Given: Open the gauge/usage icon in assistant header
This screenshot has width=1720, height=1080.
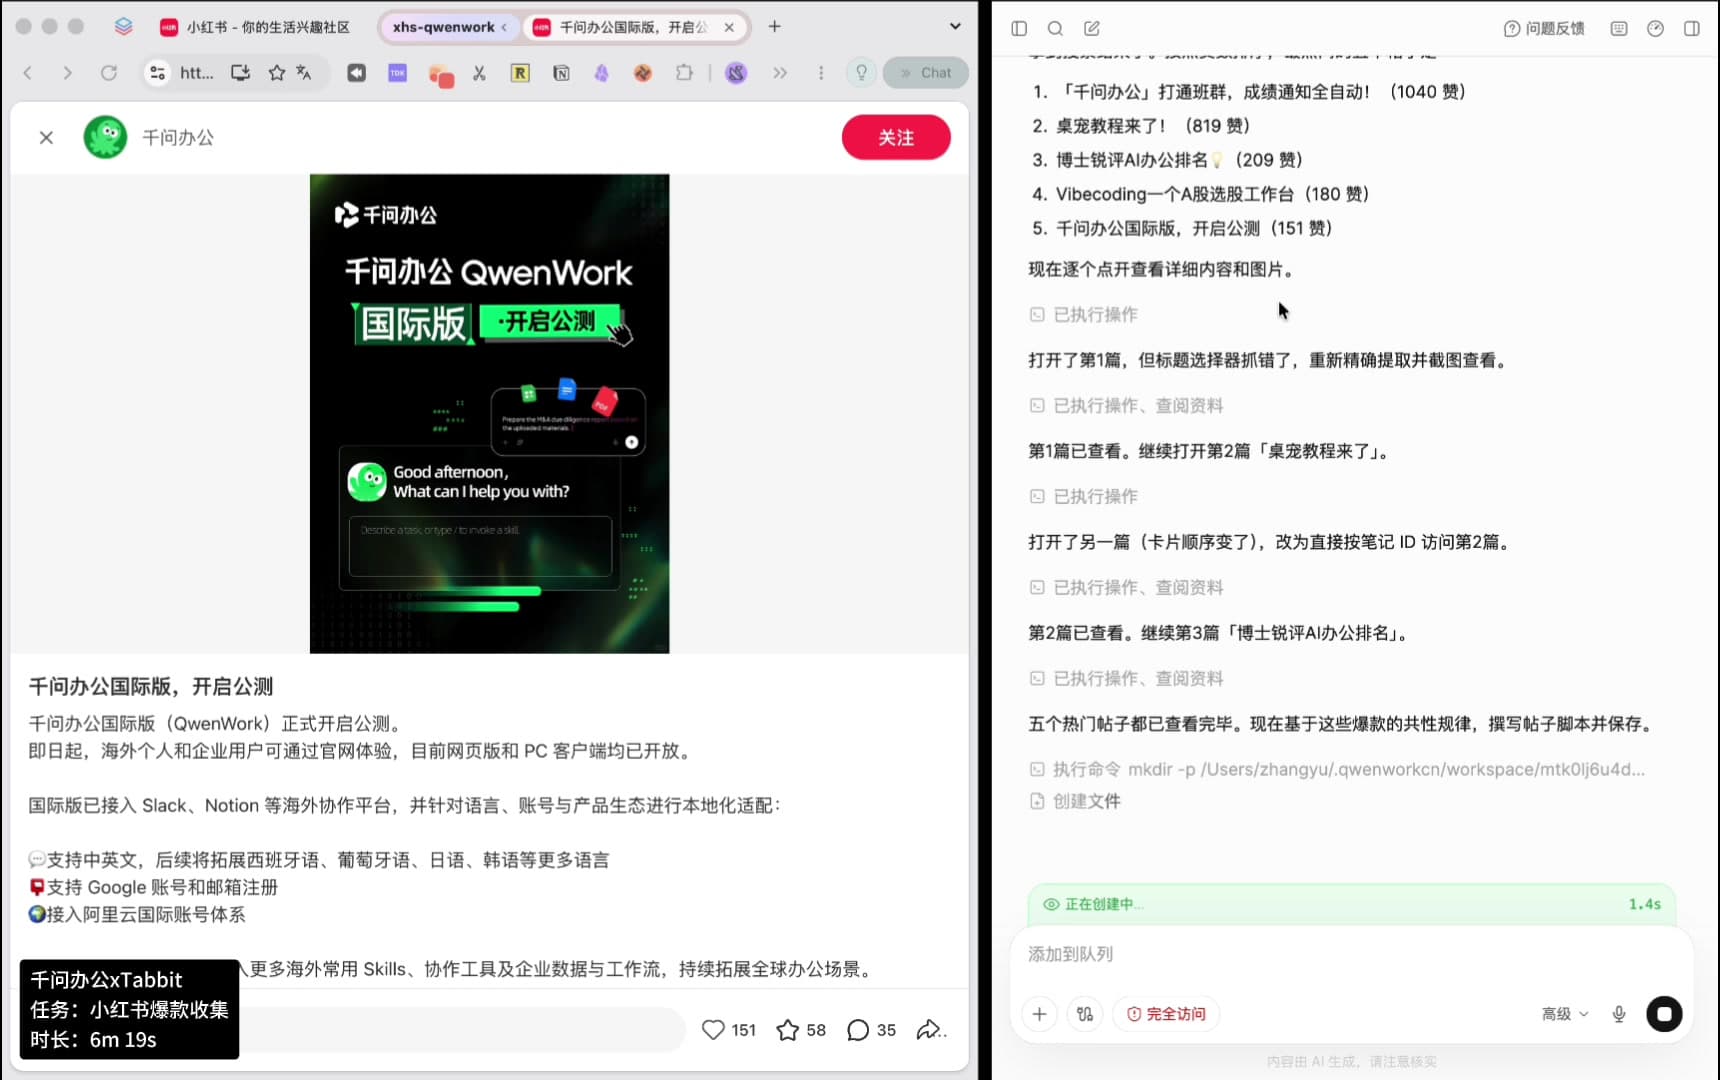Looking at the screenshot, I should click(x=1655, y=29).
